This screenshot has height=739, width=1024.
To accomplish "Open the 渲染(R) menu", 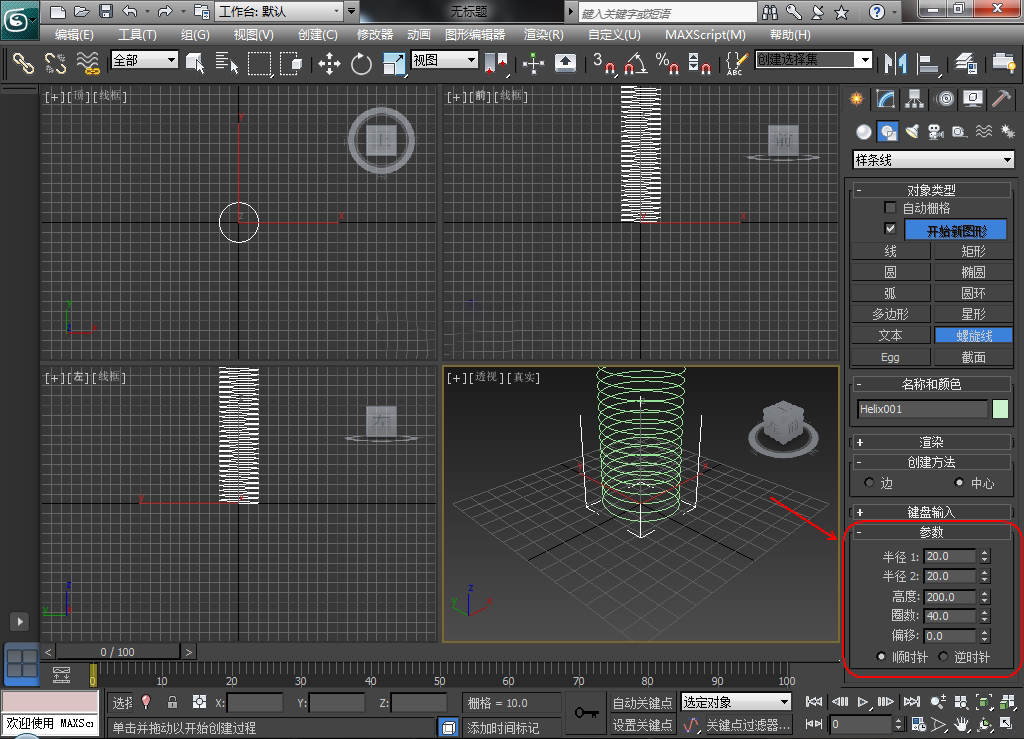I will point(544,34).
